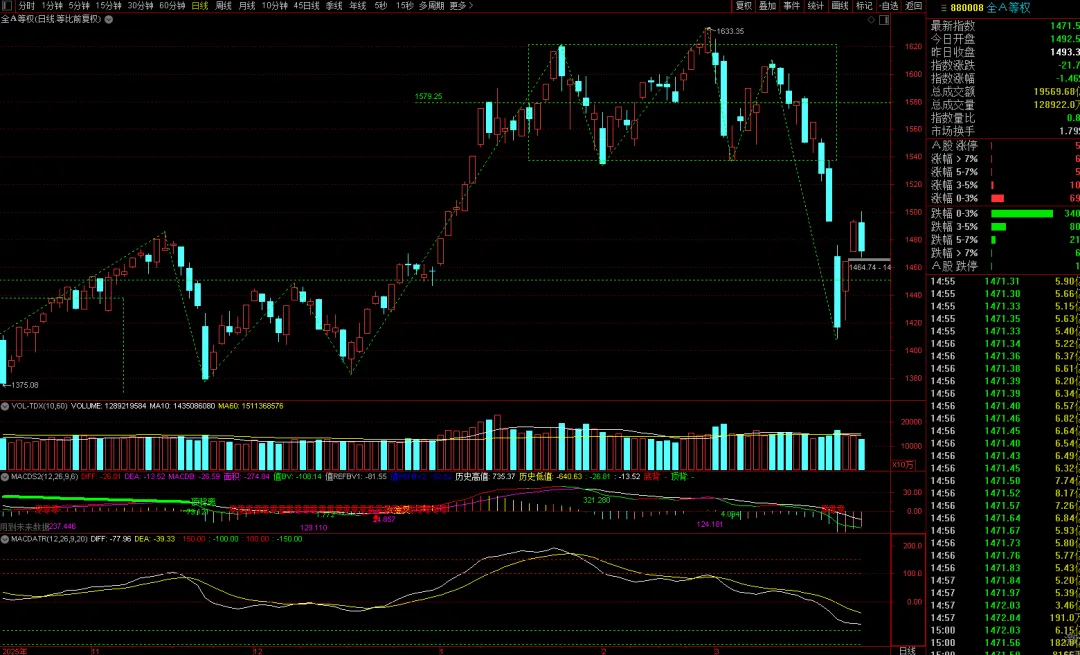Switch to 45日线 period

[307, 6]
